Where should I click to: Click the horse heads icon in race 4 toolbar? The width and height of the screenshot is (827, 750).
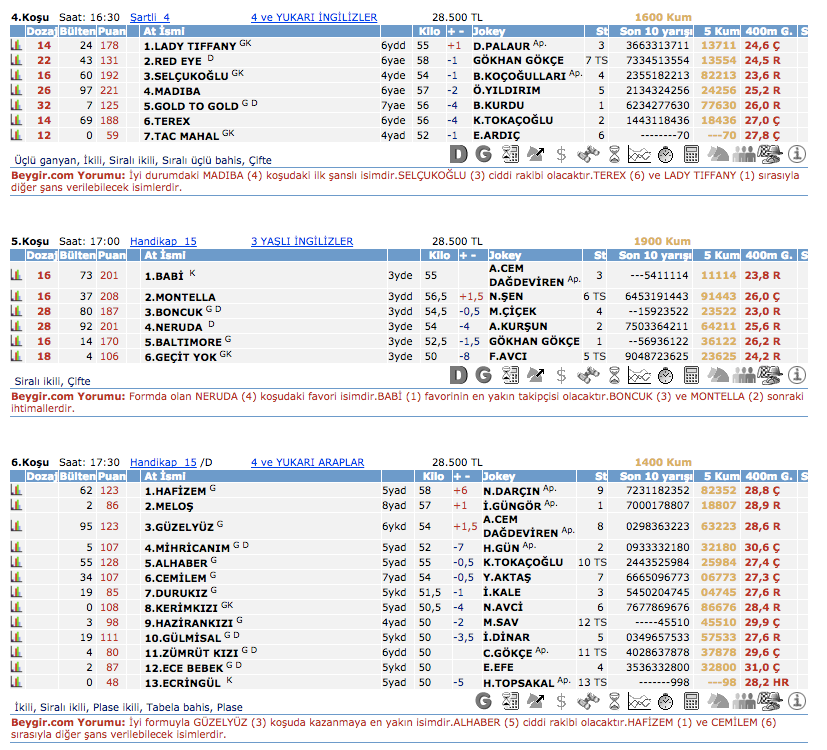716,154
